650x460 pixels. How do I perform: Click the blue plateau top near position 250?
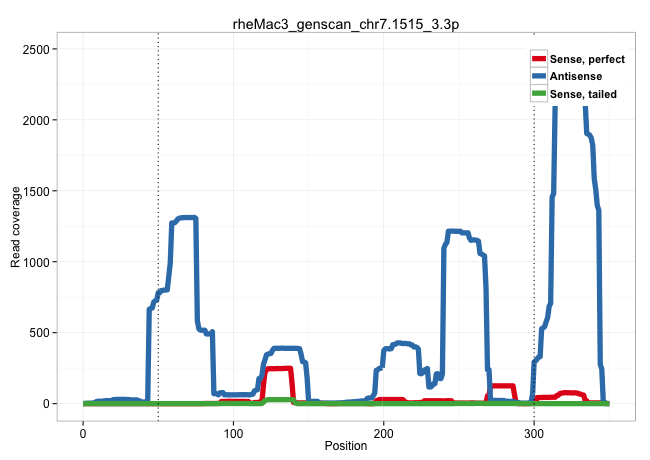457,232
